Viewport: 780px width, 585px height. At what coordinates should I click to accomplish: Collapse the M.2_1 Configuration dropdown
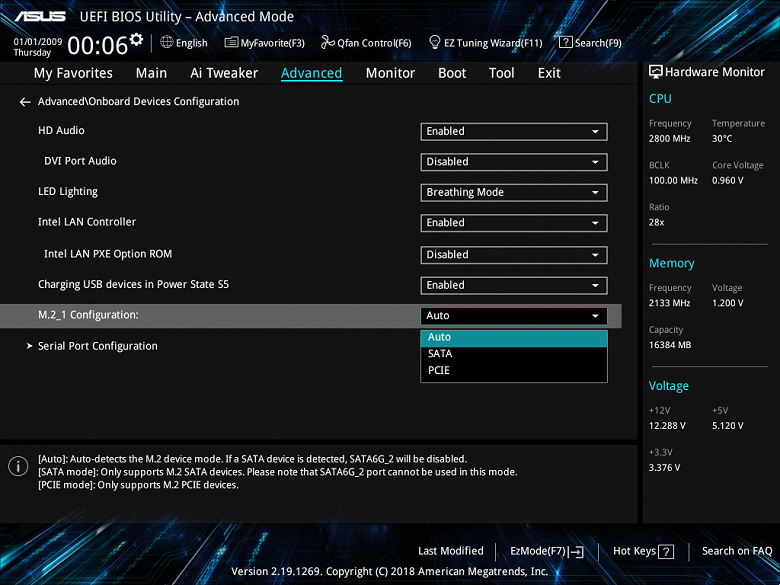(514, 316)
